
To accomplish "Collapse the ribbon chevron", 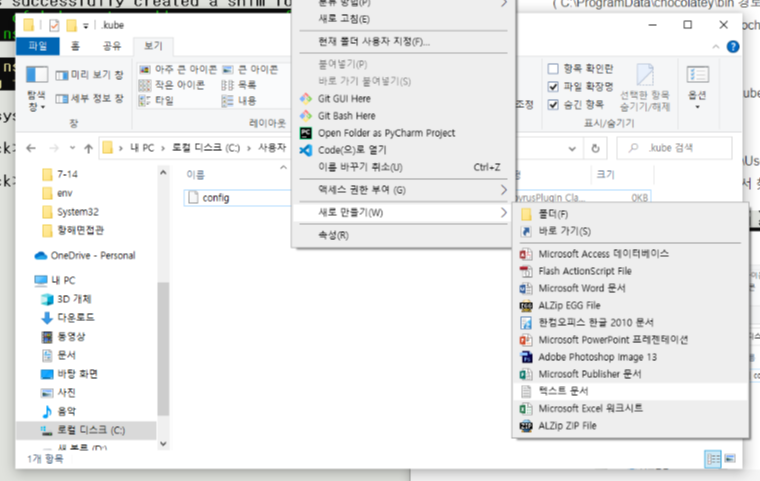I will point(715,47).
